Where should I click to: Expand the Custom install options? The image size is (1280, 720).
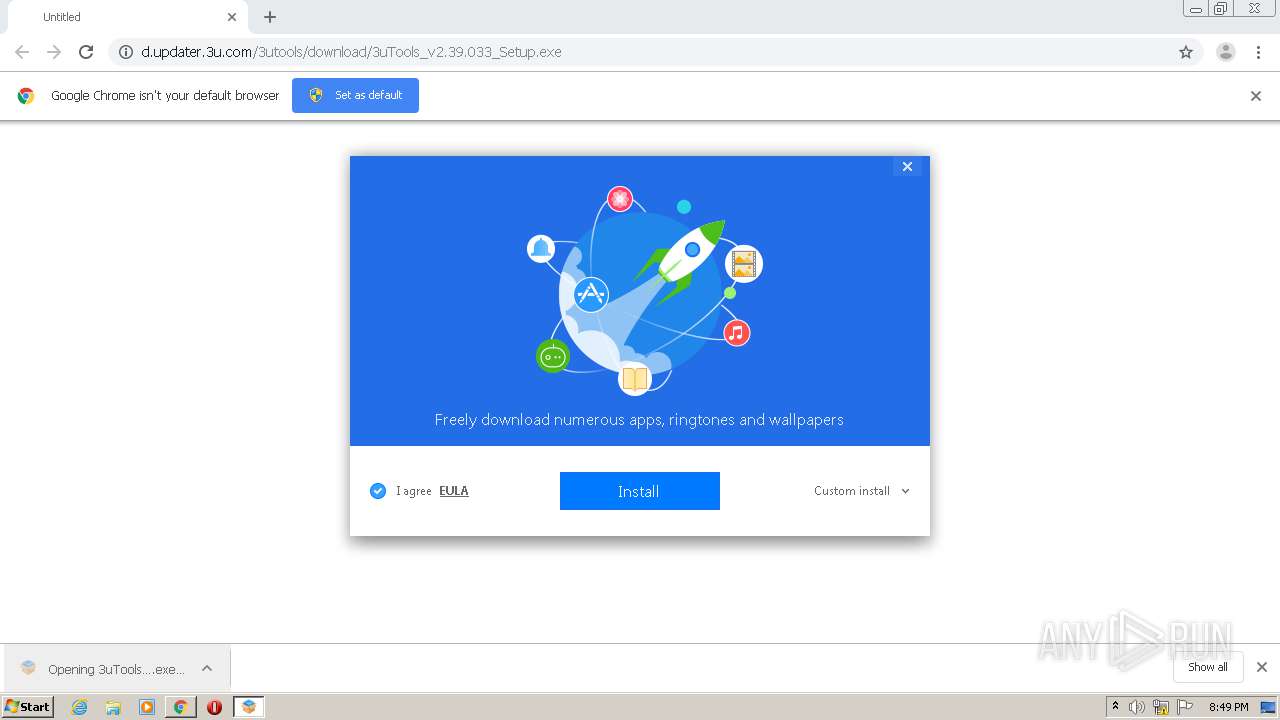pyautogui.click(x=862, y=491)
